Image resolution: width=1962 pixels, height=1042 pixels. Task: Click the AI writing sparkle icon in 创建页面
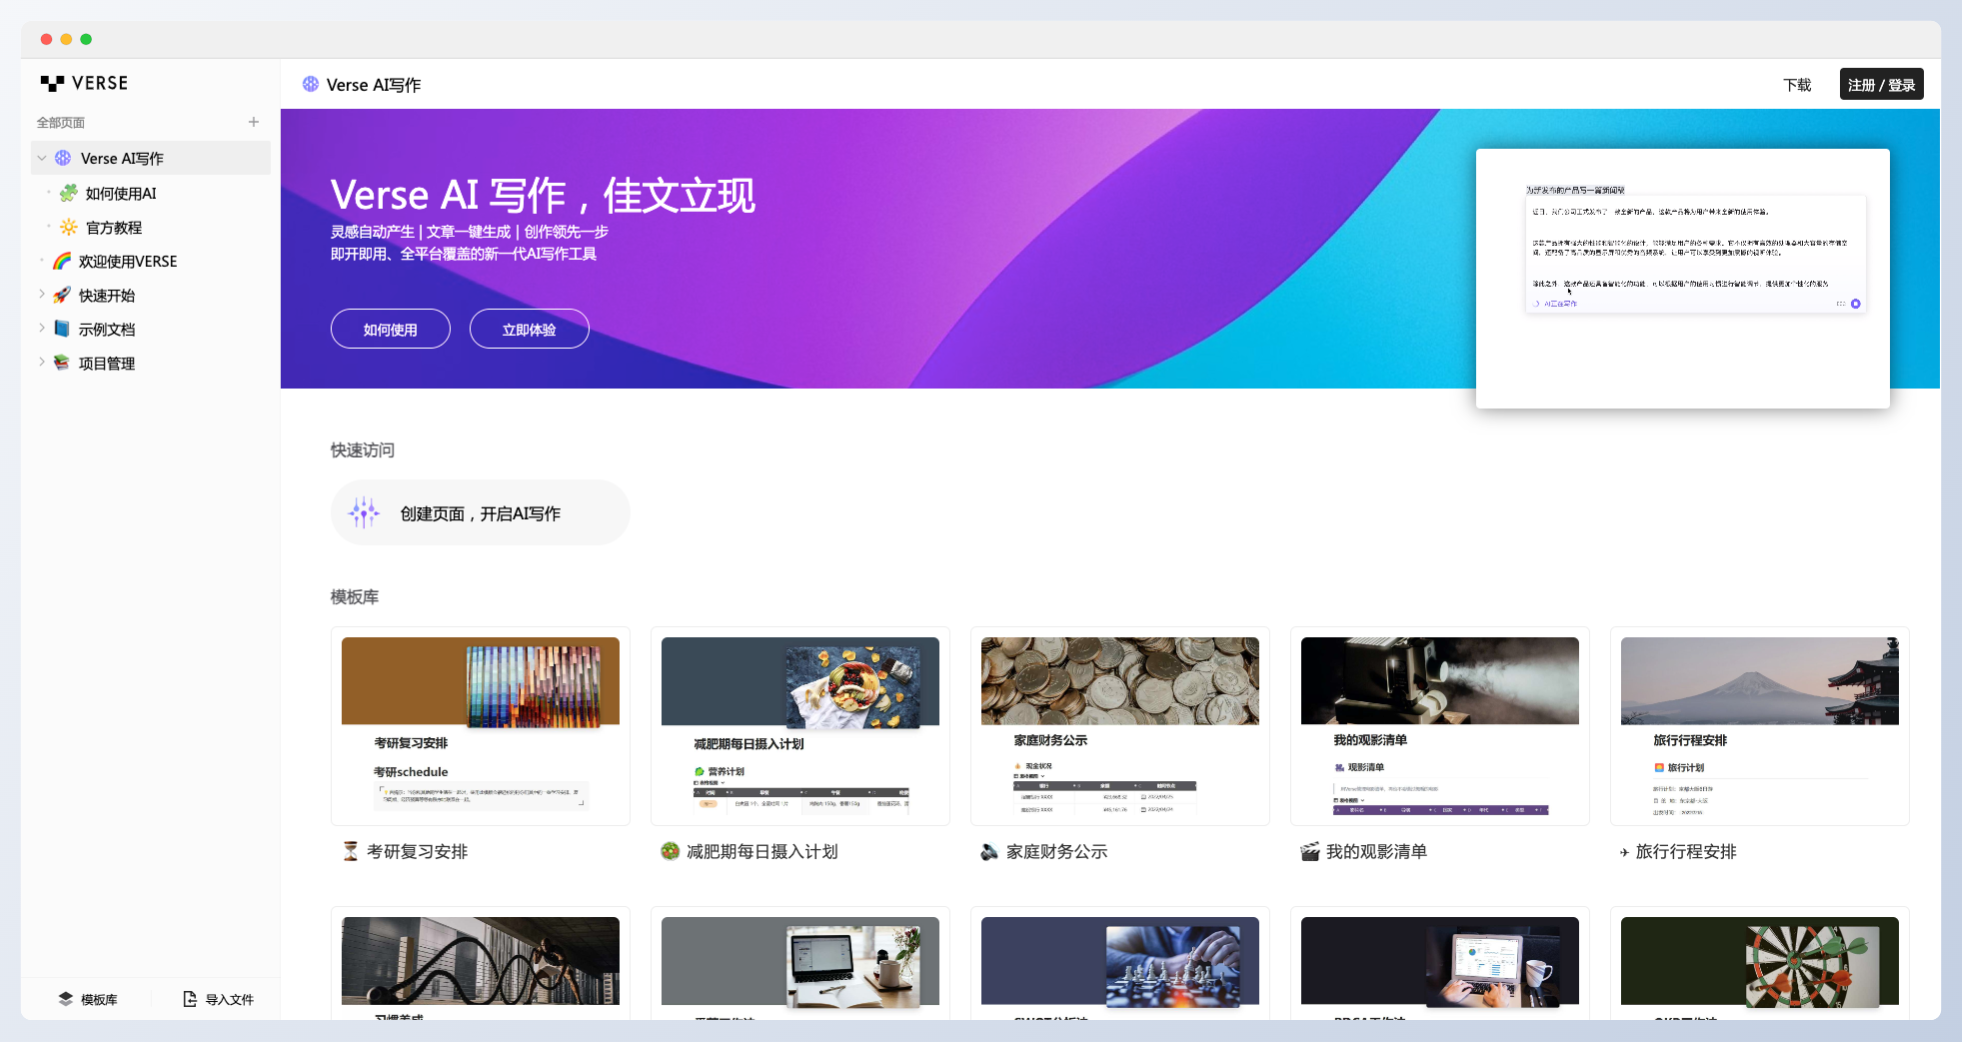point(364,512)
